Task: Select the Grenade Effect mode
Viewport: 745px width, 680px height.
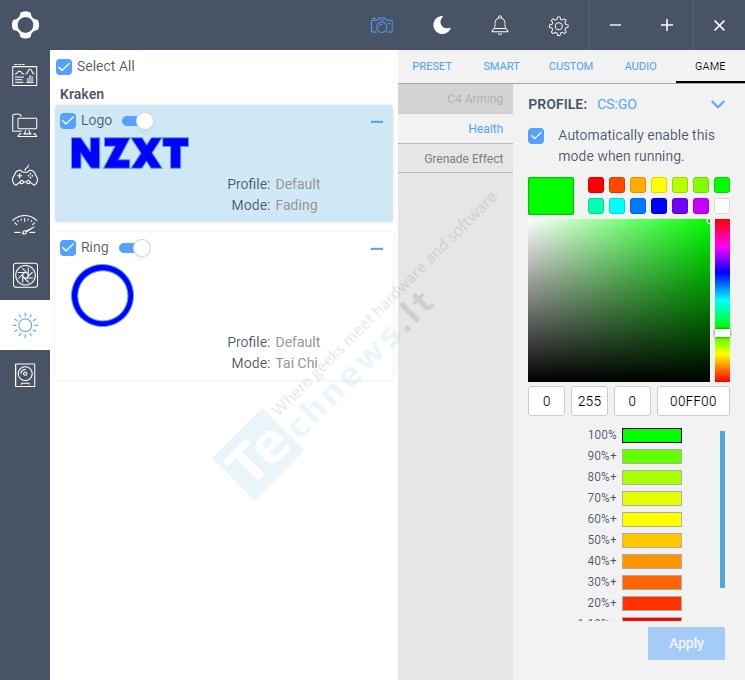Action: click(456, 159)
